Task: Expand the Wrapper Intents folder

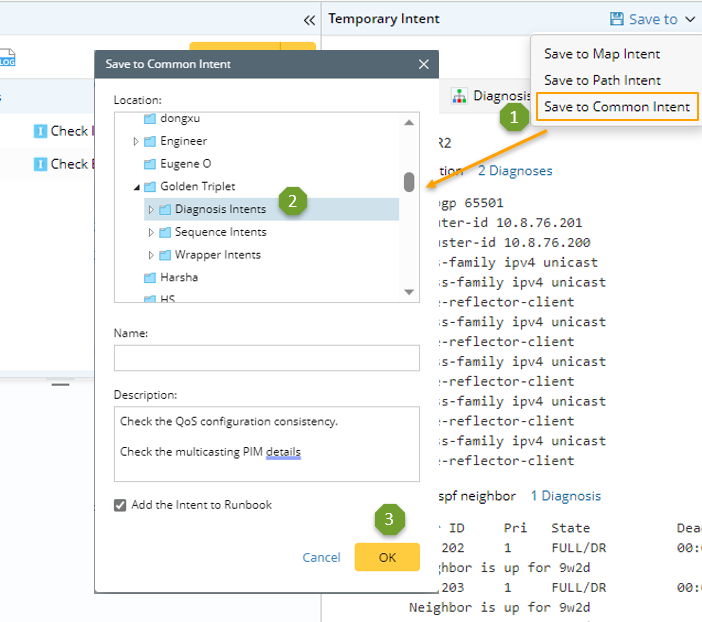Action: (x=151, y=255)
